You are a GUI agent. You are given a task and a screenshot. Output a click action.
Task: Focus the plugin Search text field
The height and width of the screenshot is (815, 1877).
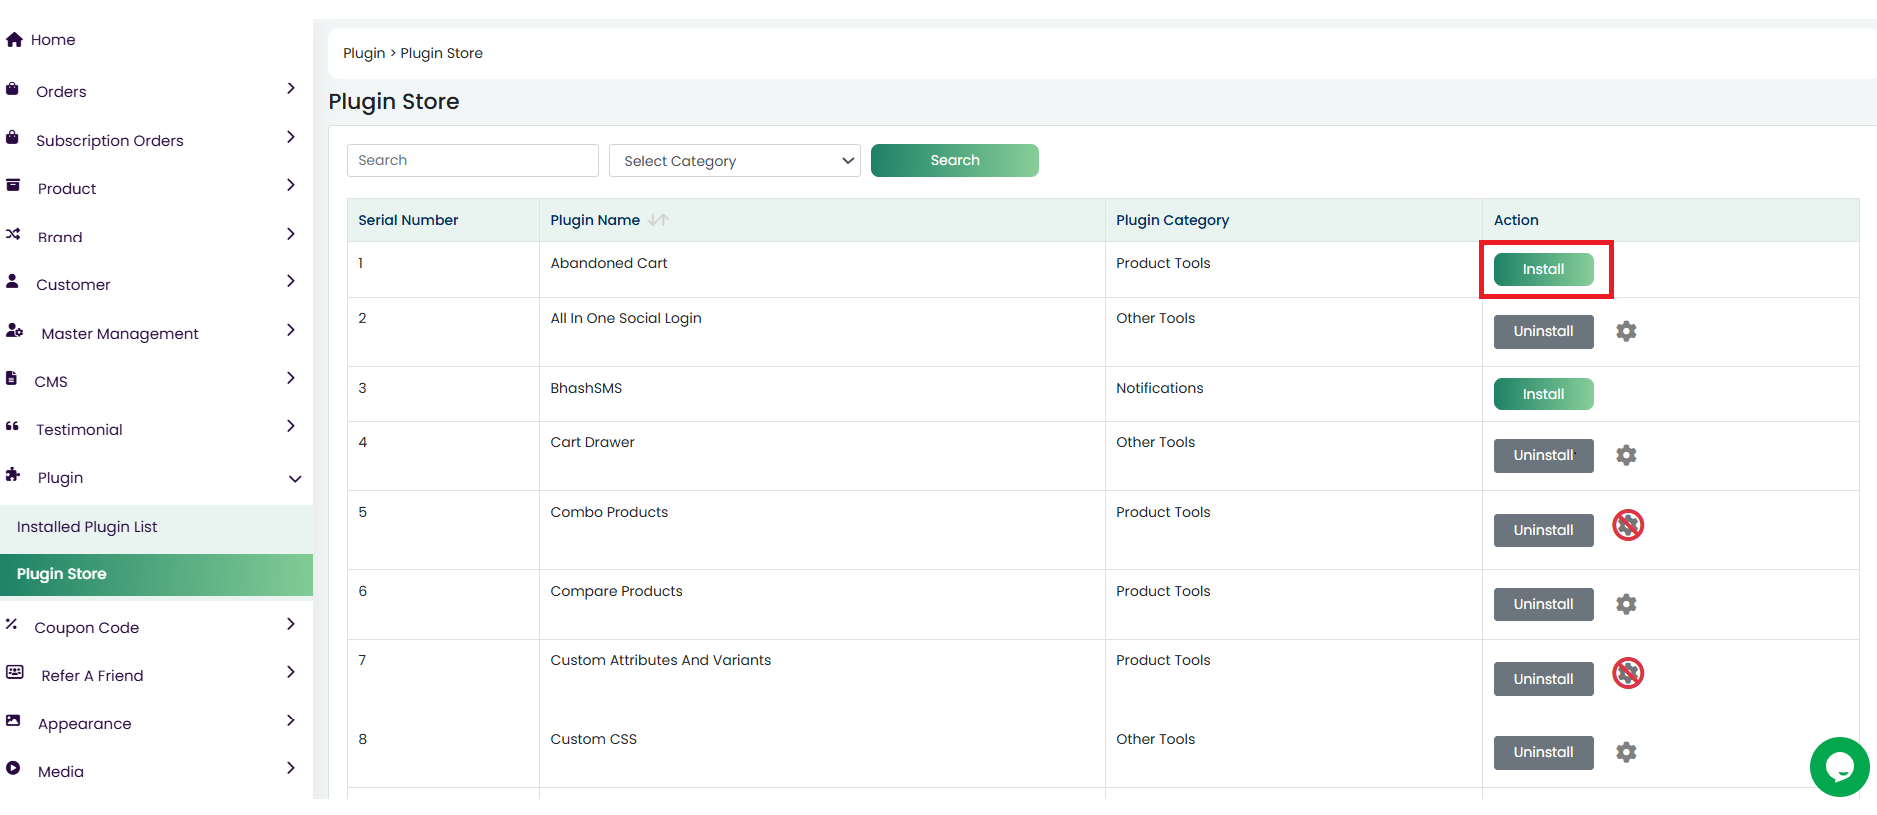coord(472,160)
